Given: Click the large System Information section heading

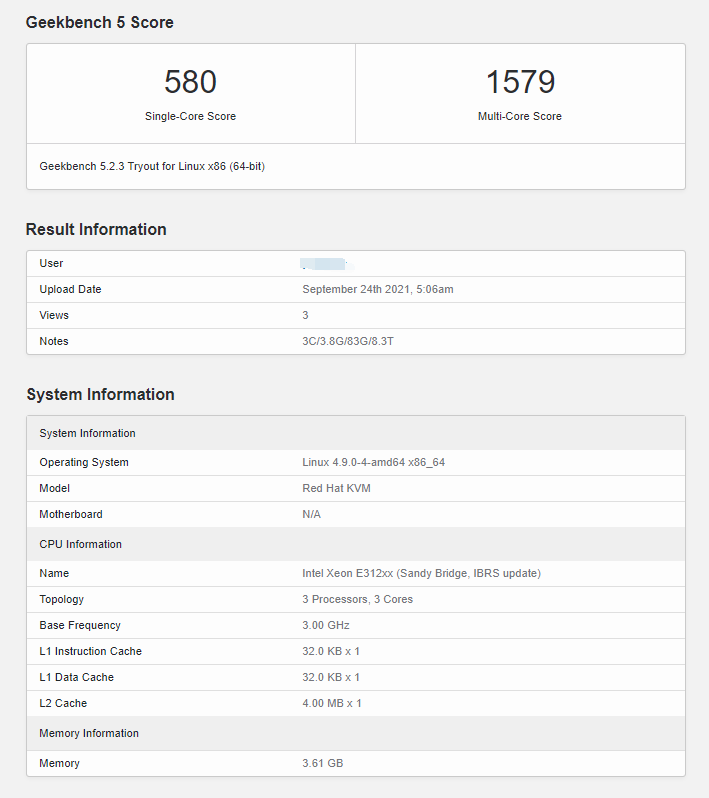Looking at the screenshot, I should [100, 394].
